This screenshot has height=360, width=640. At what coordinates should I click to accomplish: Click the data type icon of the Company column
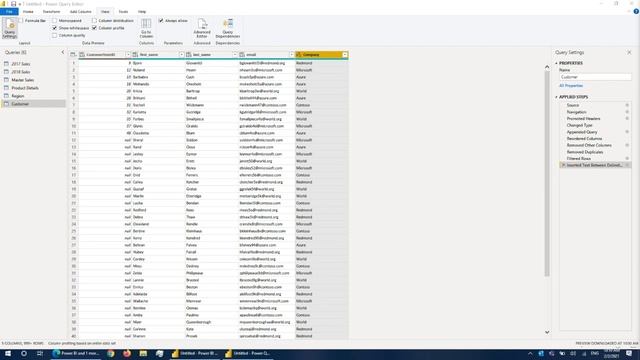point(298,55)
